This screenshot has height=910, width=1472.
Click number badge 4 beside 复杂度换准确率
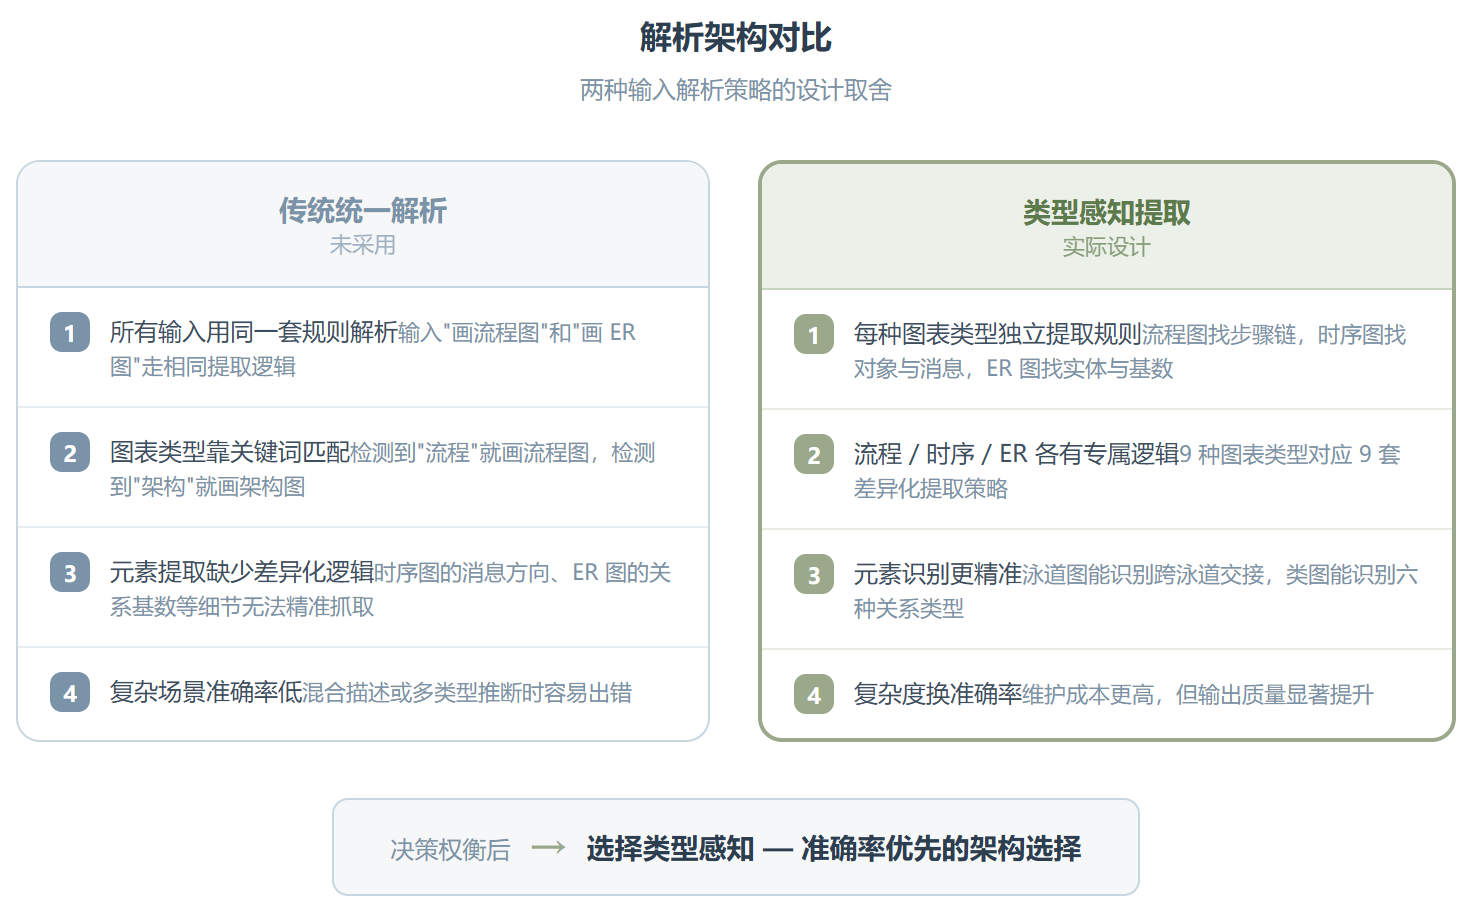(814, 695)
